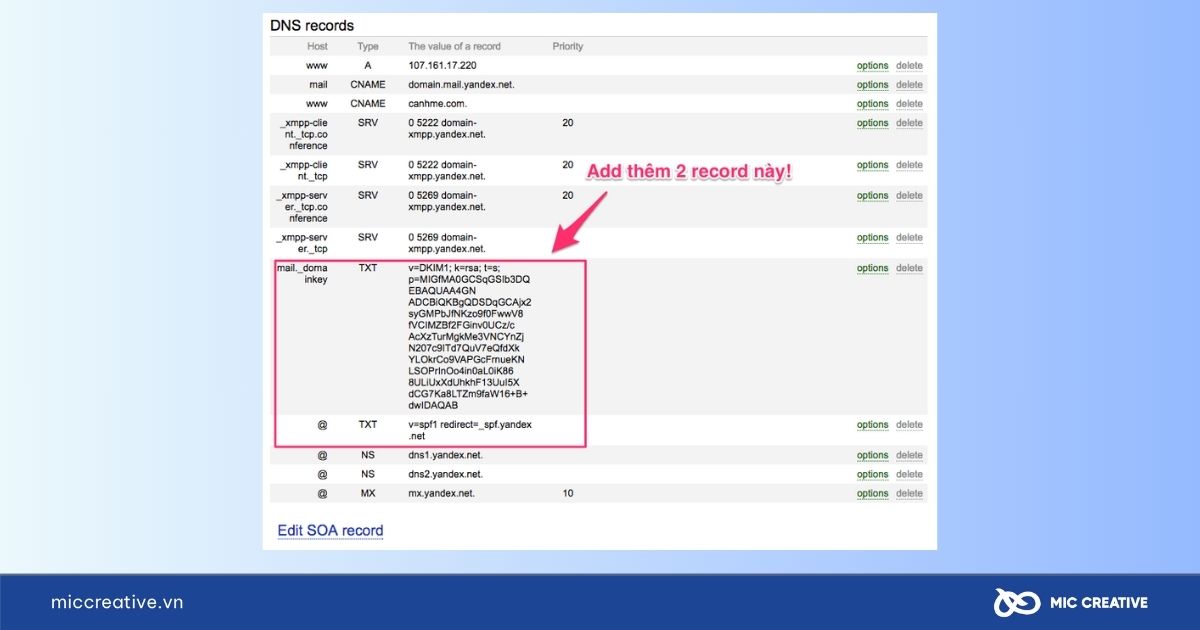Click the v=spf1 redirect value
1200x630 pixels.
[x=470, y=430]
